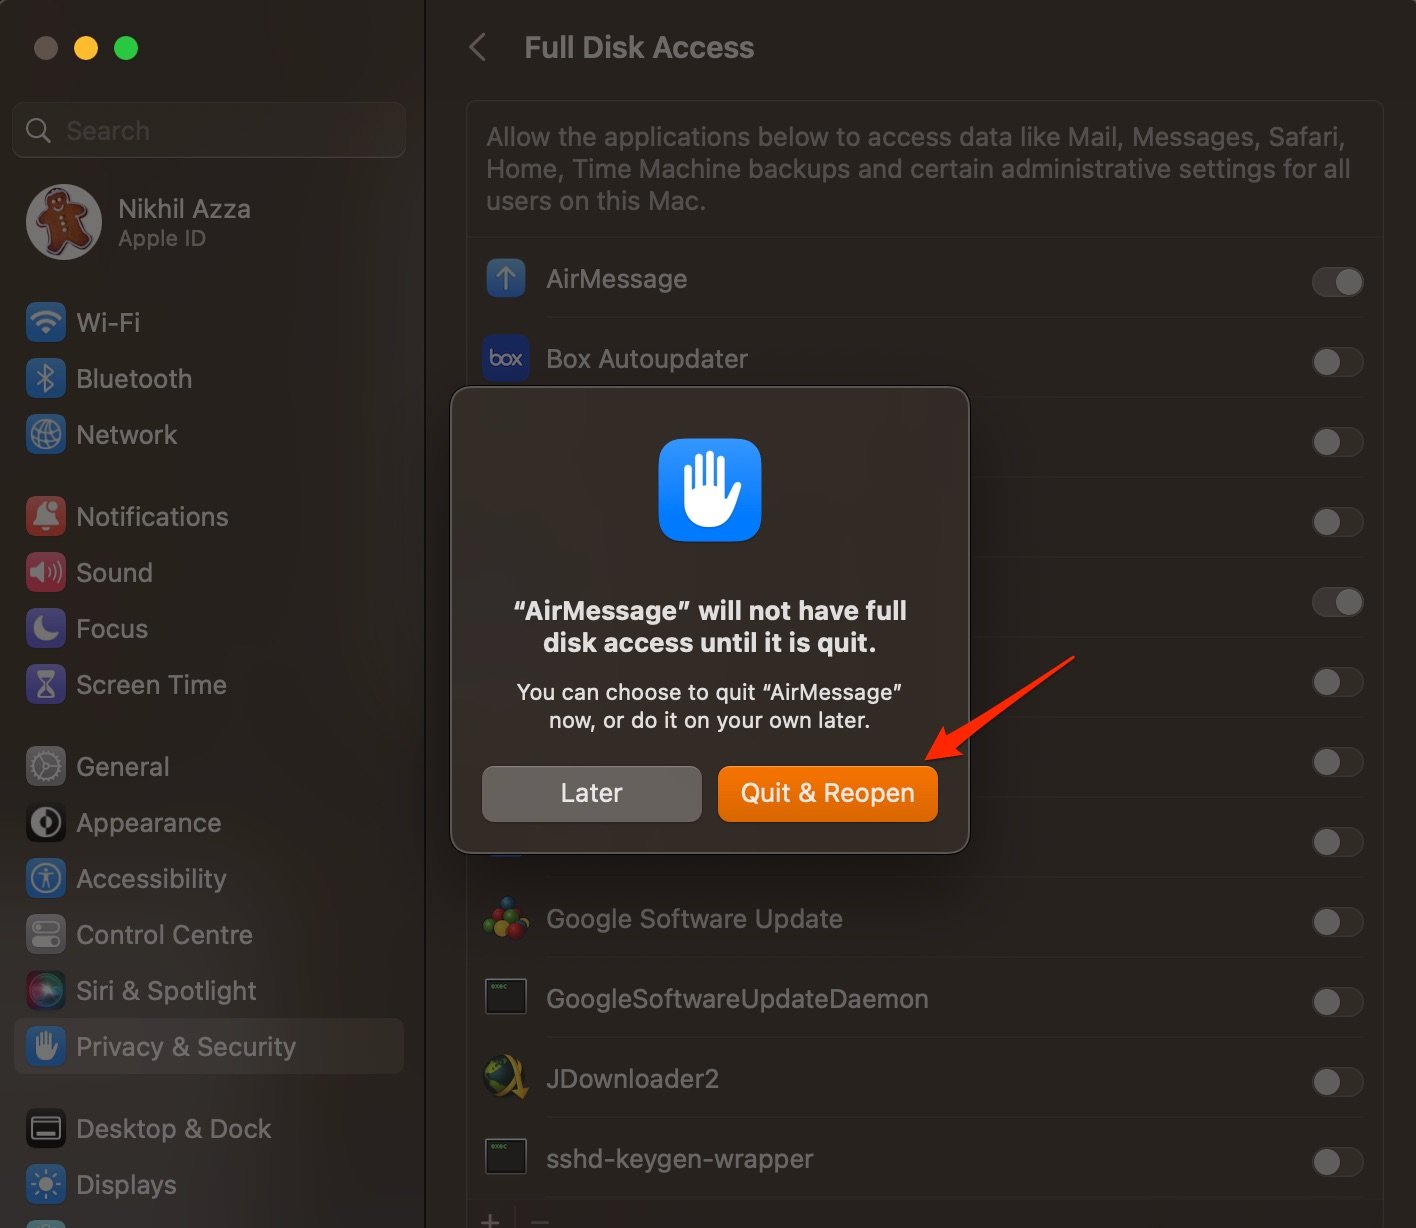Select the Network globe icon

(x=46, y=434)
